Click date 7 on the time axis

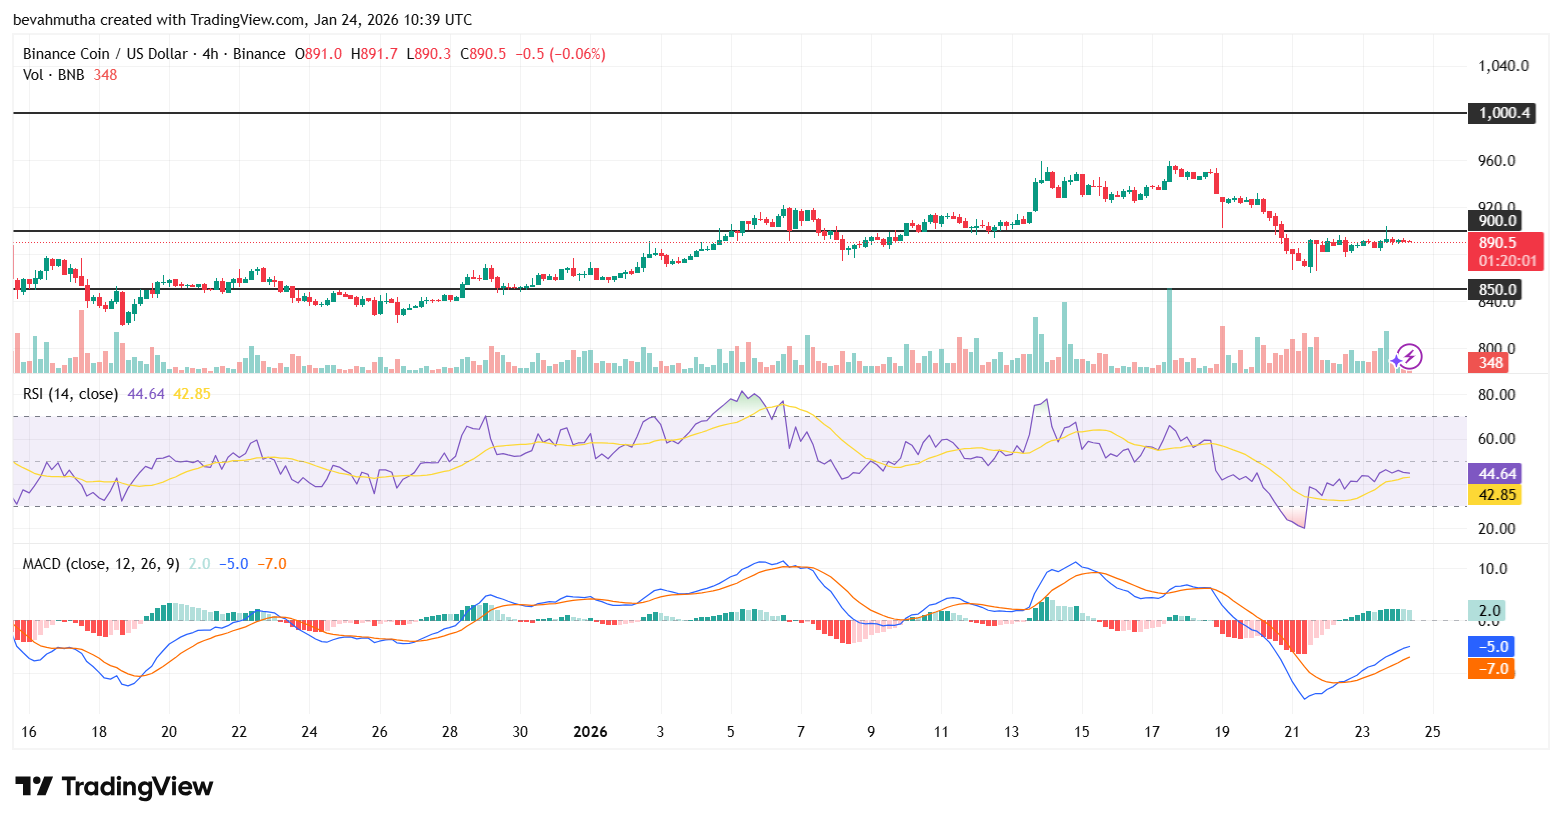click(x=801, y=732)
